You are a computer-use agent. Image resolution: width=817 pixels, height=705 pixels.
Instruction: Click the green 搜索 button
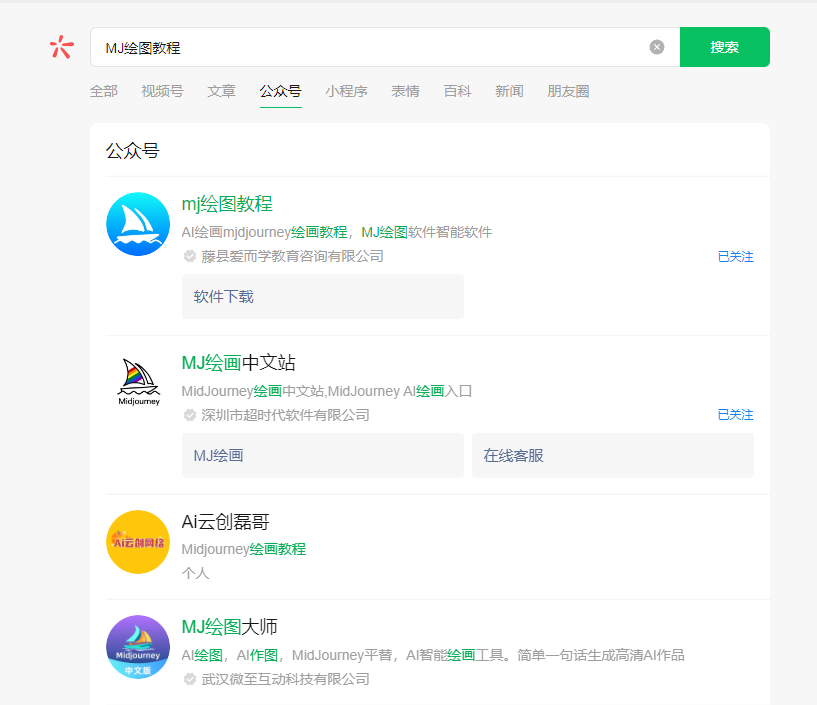(x=724, y=47)
